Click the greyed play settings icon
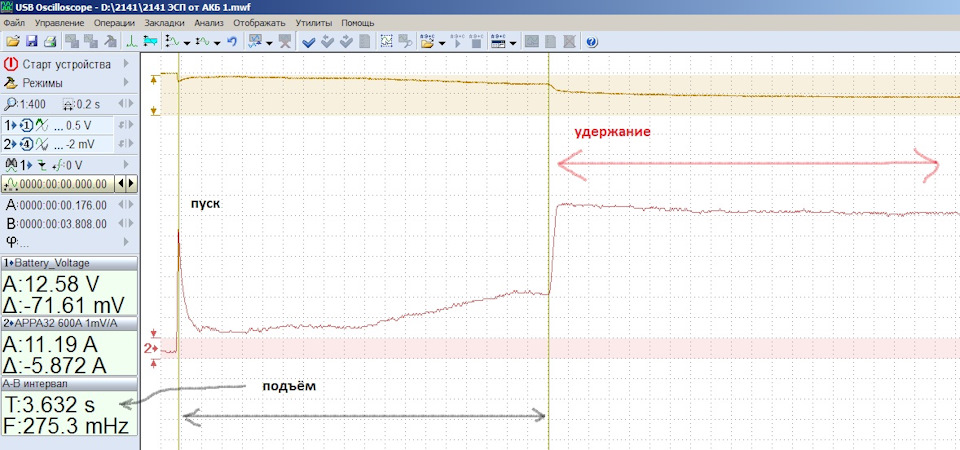Viewport: 960px width, 450px height. tap(457, 42)
